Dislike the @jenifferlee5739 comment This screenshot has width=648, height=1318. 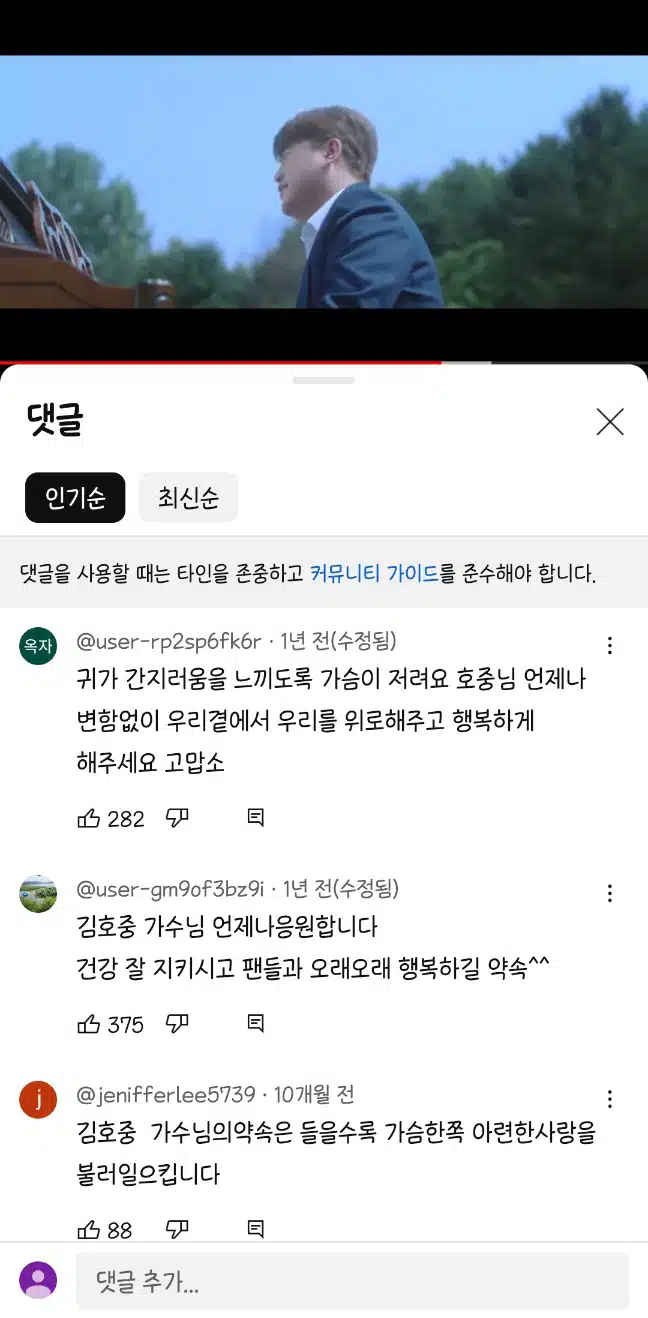177,1229
